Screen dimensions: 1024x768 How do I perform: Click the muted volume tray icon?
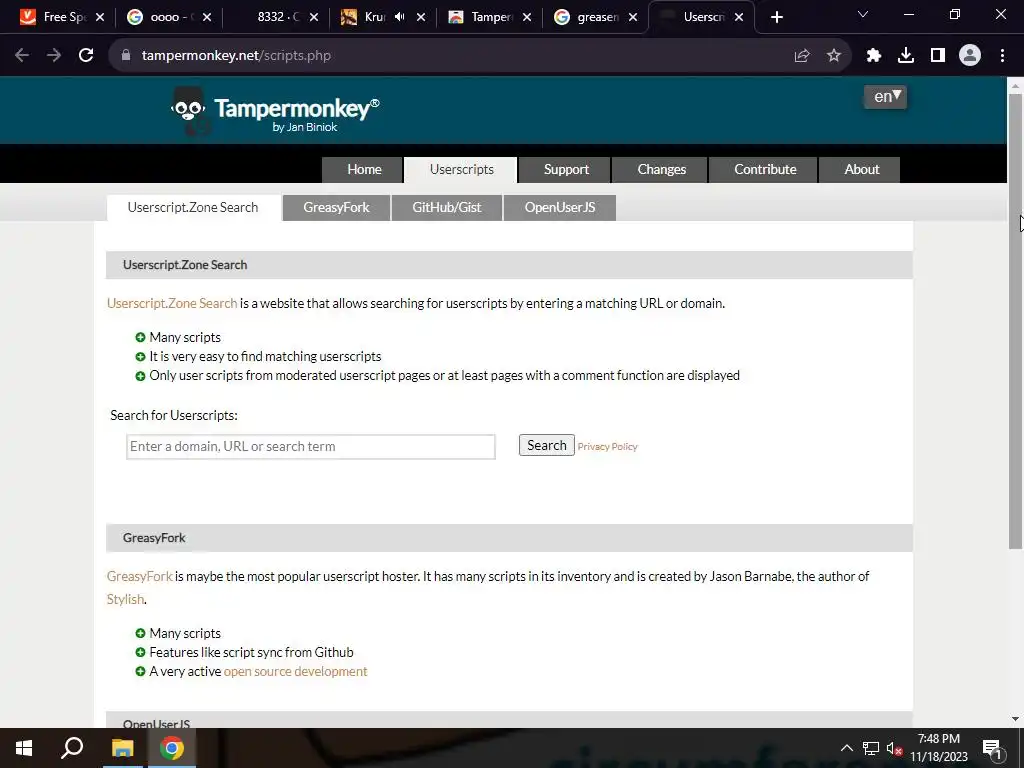pyautogui.click(x=894, y=748)
